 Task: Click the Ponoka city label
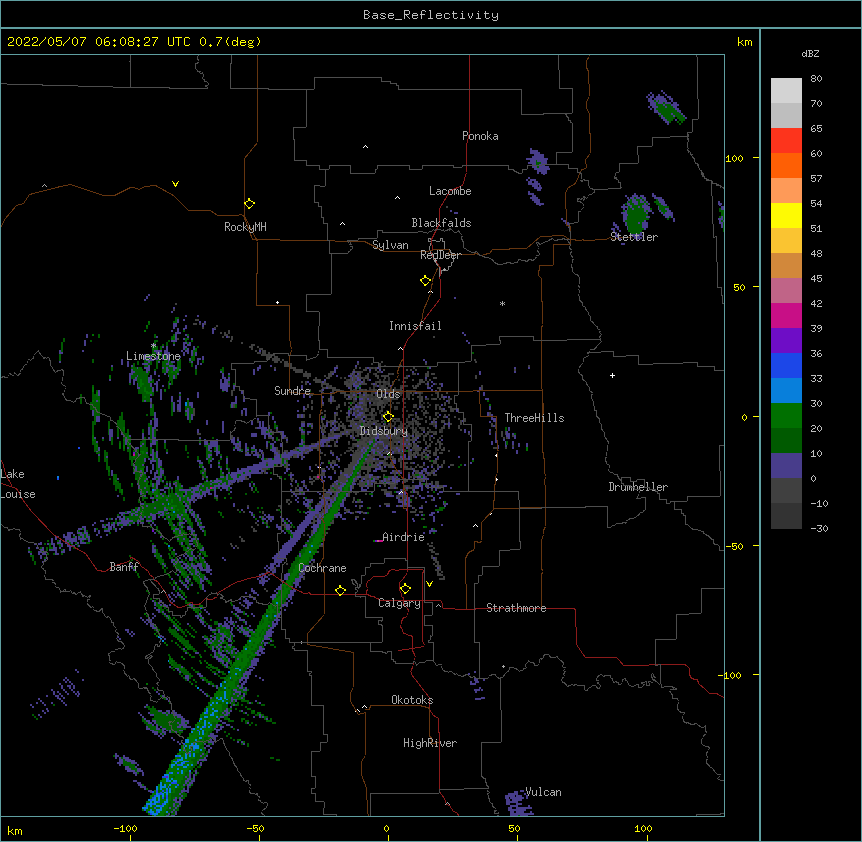click(x=480, y=136)
